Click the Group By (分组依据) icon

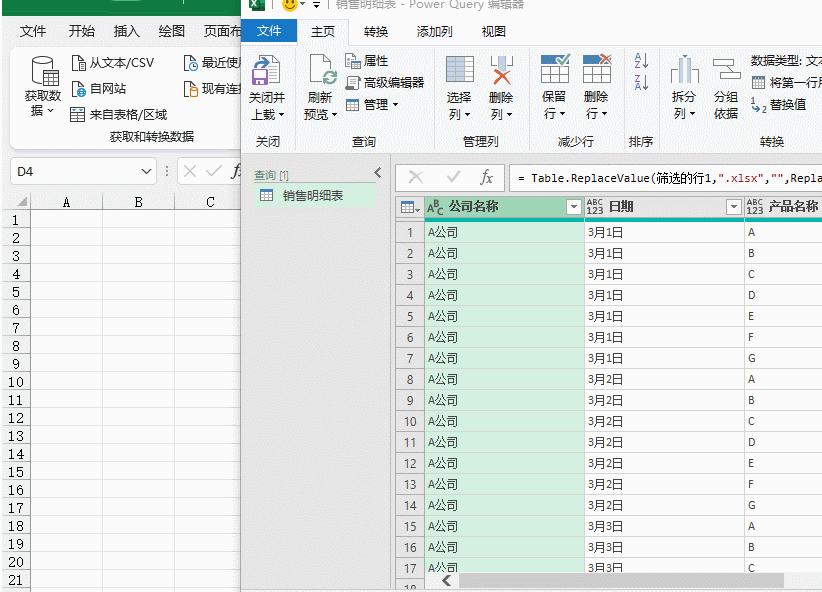pyautogui.click(x=726, y=69)
